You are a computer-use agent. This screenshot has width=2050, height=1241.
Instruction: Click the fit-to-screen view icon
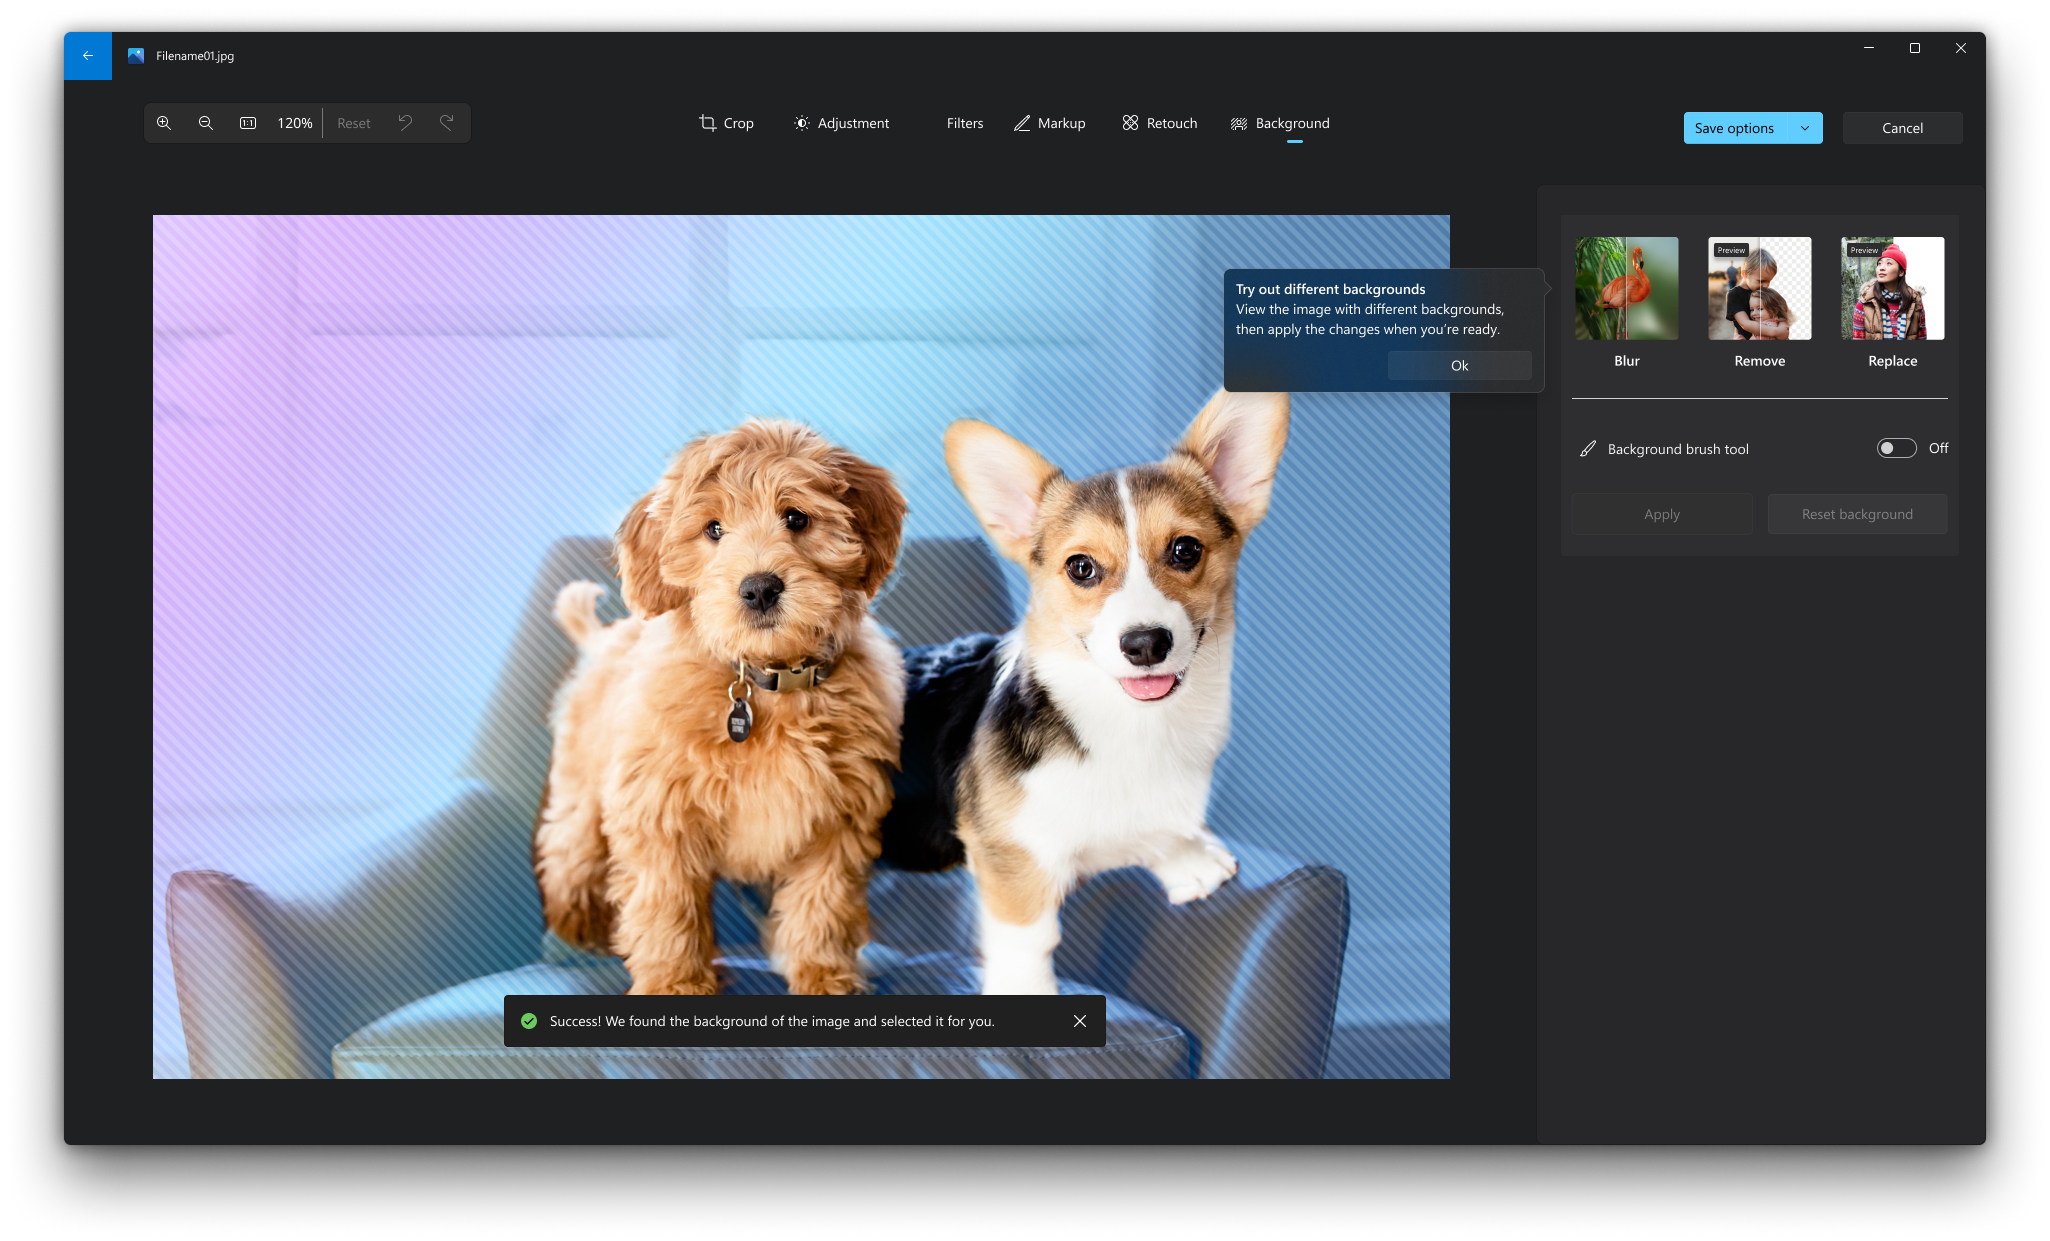[x=247, y=121]
